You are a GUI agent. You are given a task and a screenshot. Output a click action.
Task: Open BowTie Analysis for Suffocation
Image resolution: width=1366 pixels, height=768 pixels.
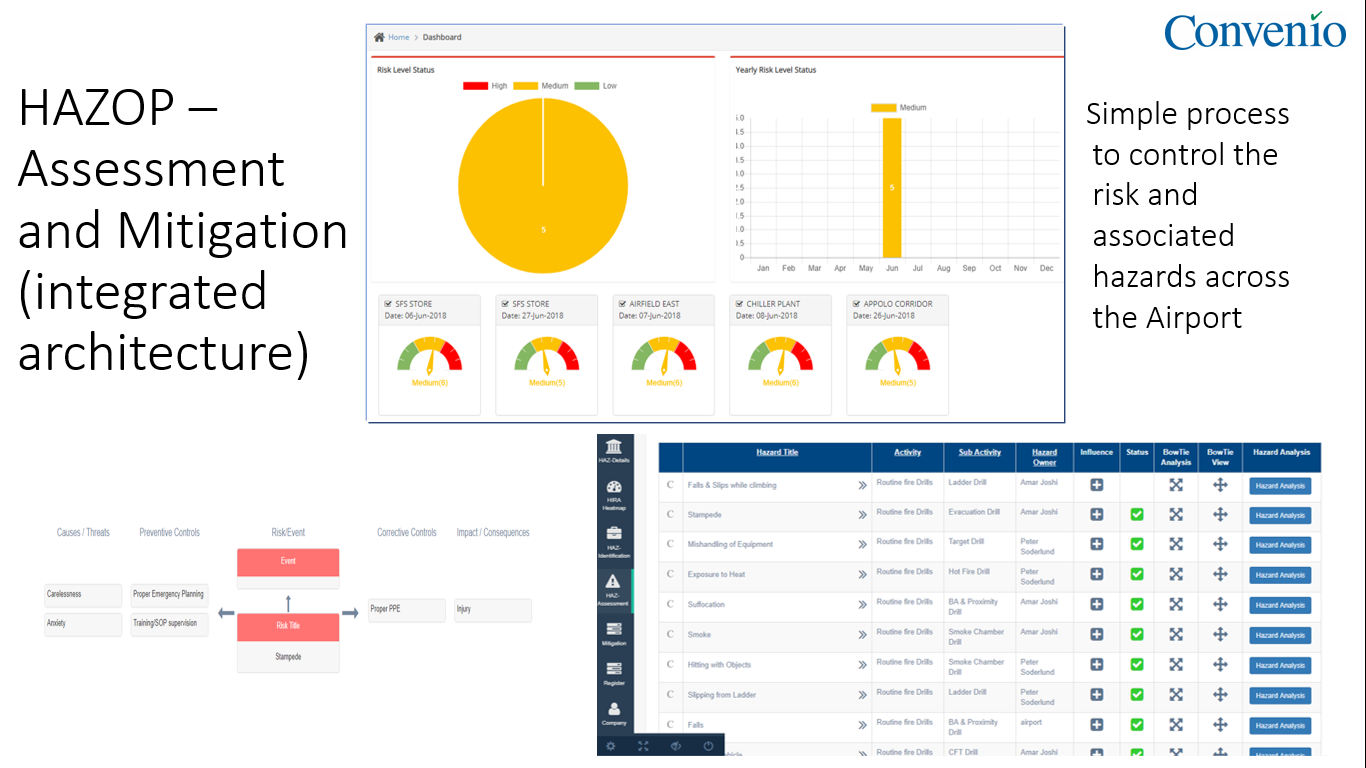pos(1176,605)
